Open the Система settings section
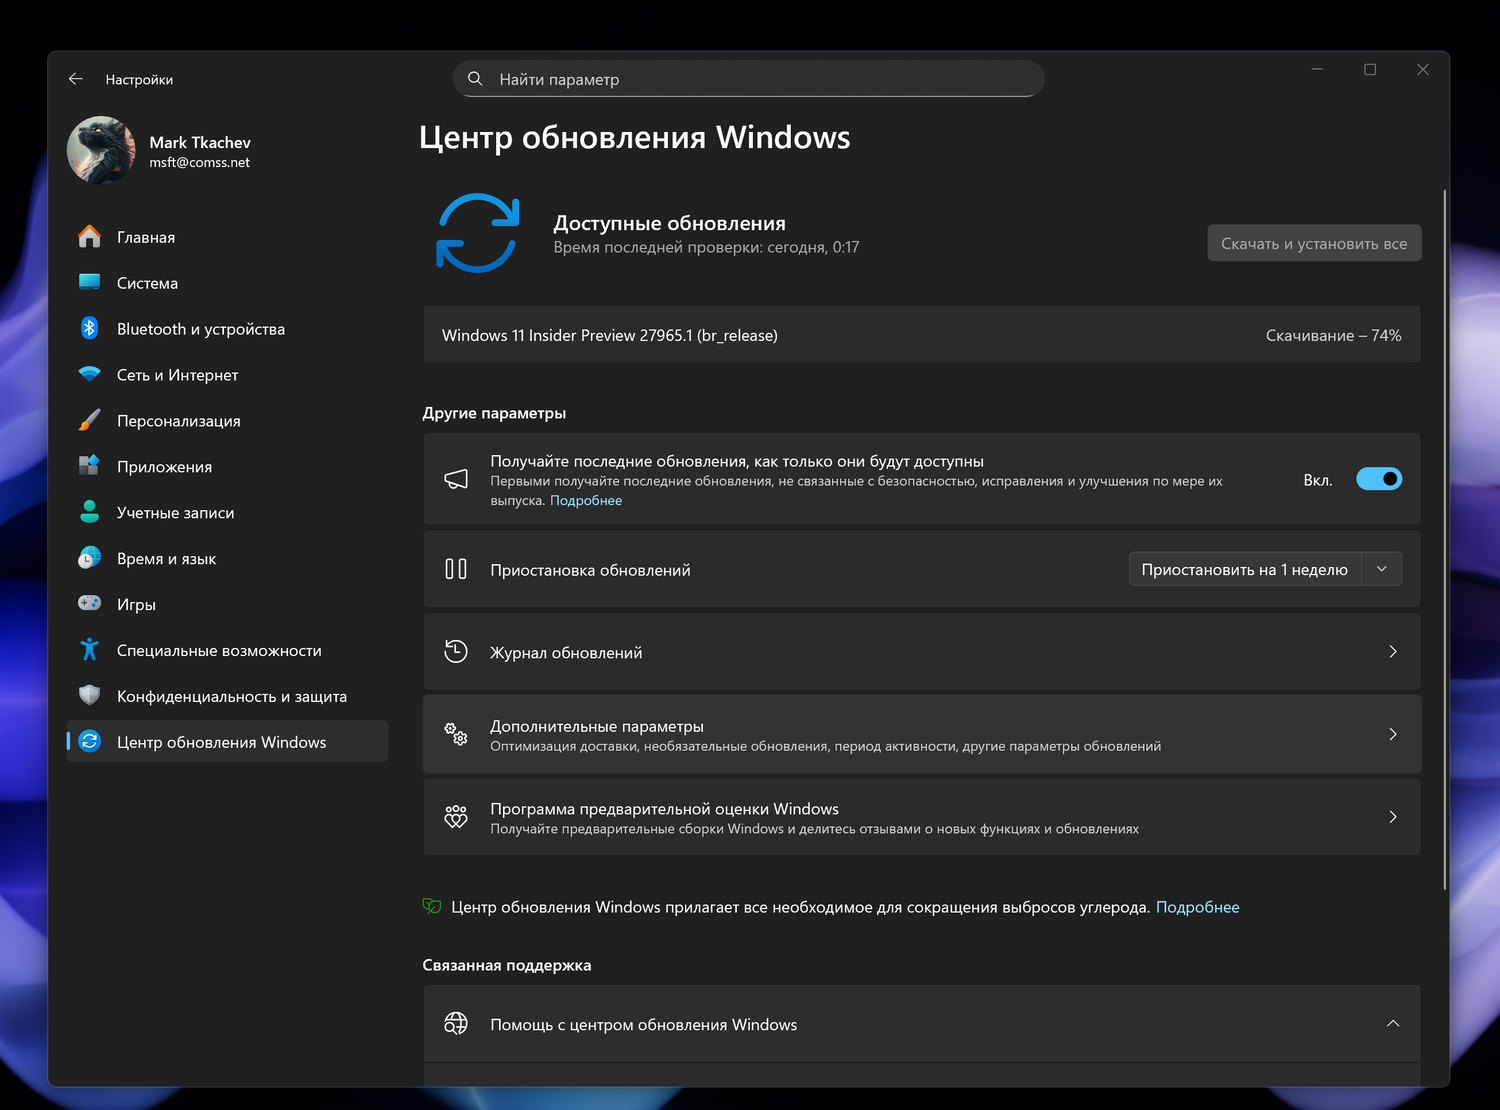1500x1110 pixels. coord(146,283)
